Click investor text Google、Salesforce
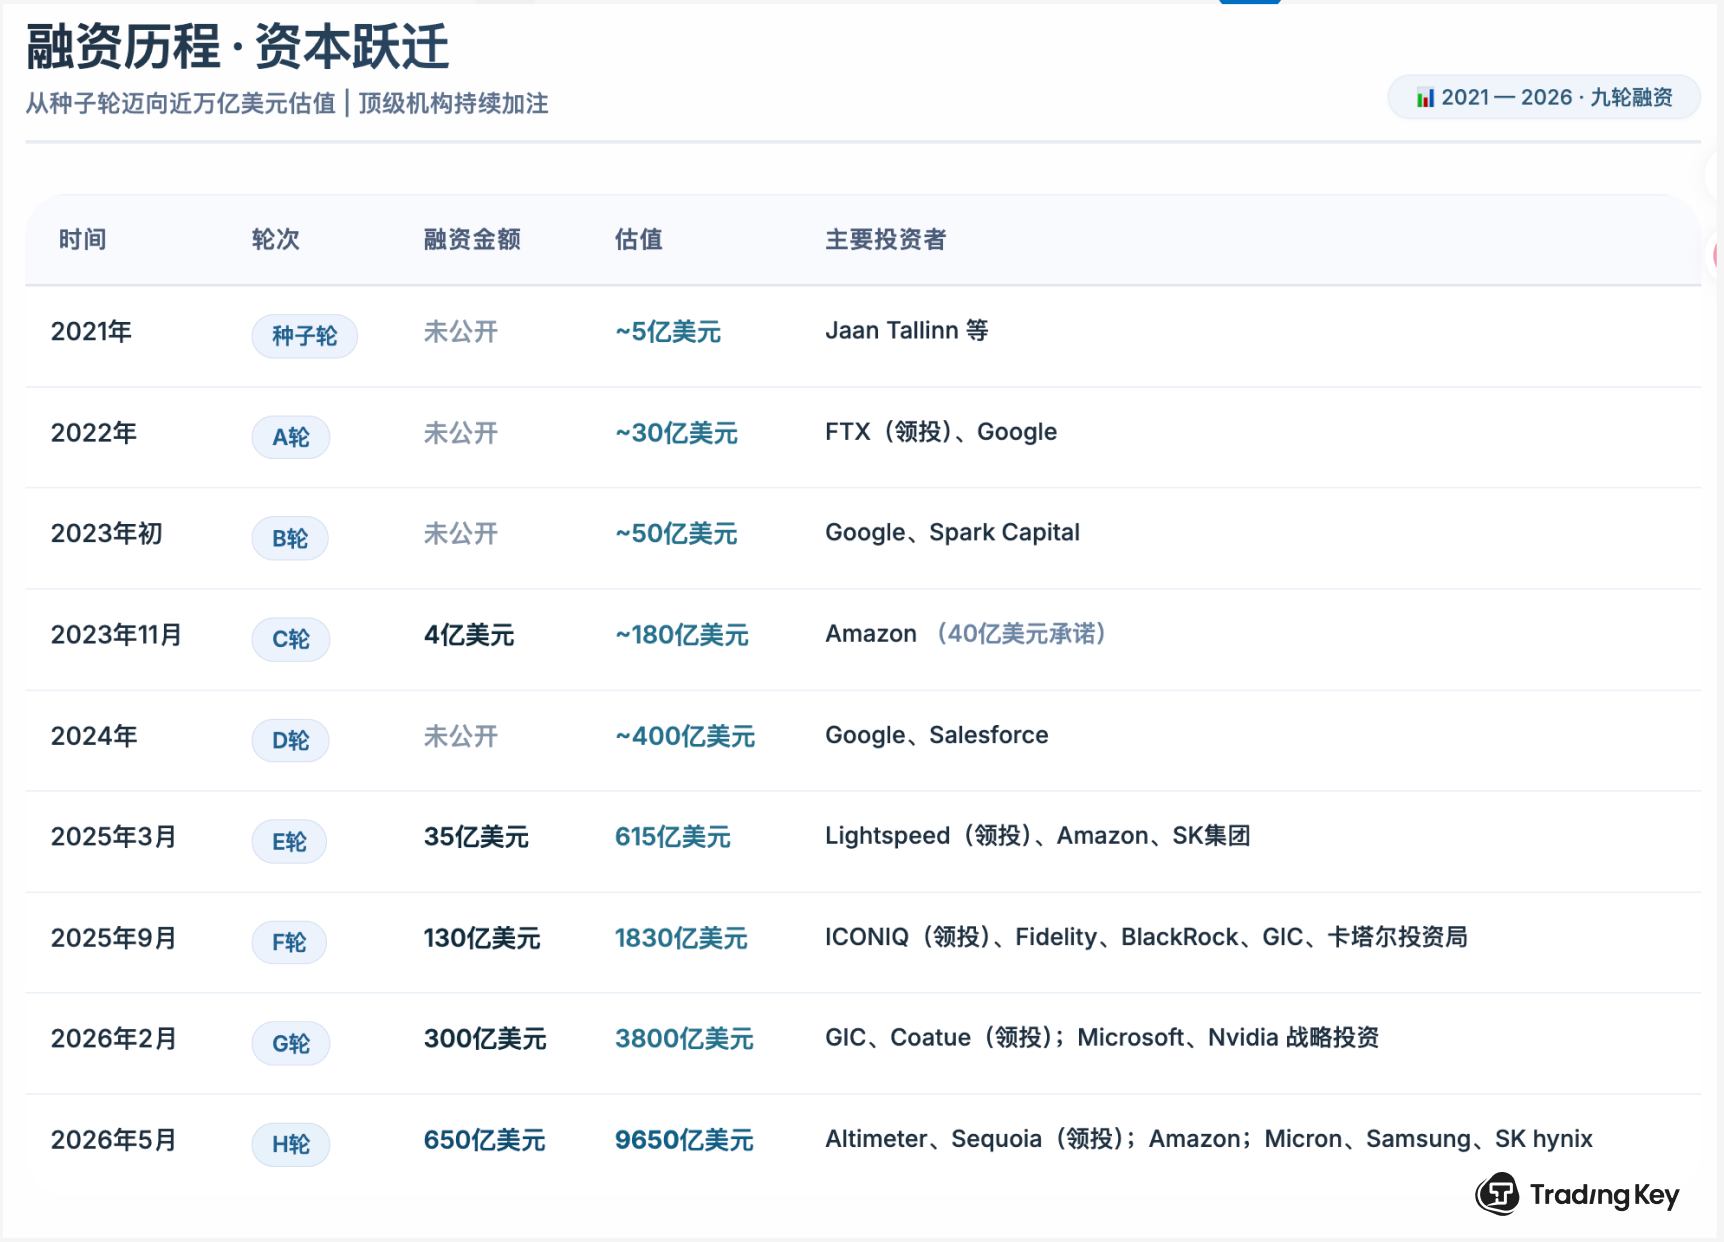Image resolution: width=1724 pixels, height=1242 pixels. [937, 735]
